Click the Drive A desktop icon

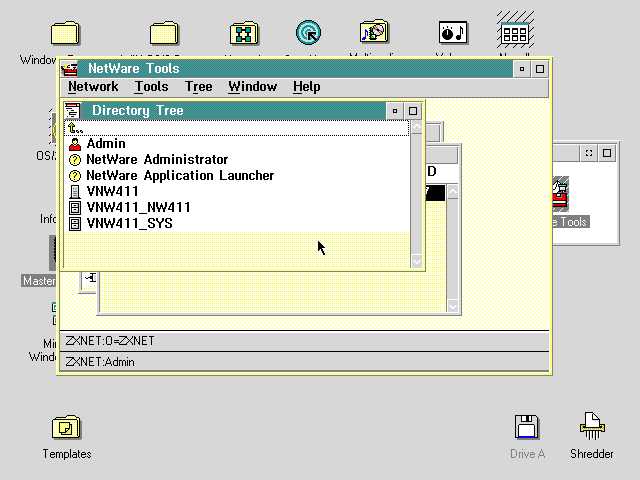527,427
